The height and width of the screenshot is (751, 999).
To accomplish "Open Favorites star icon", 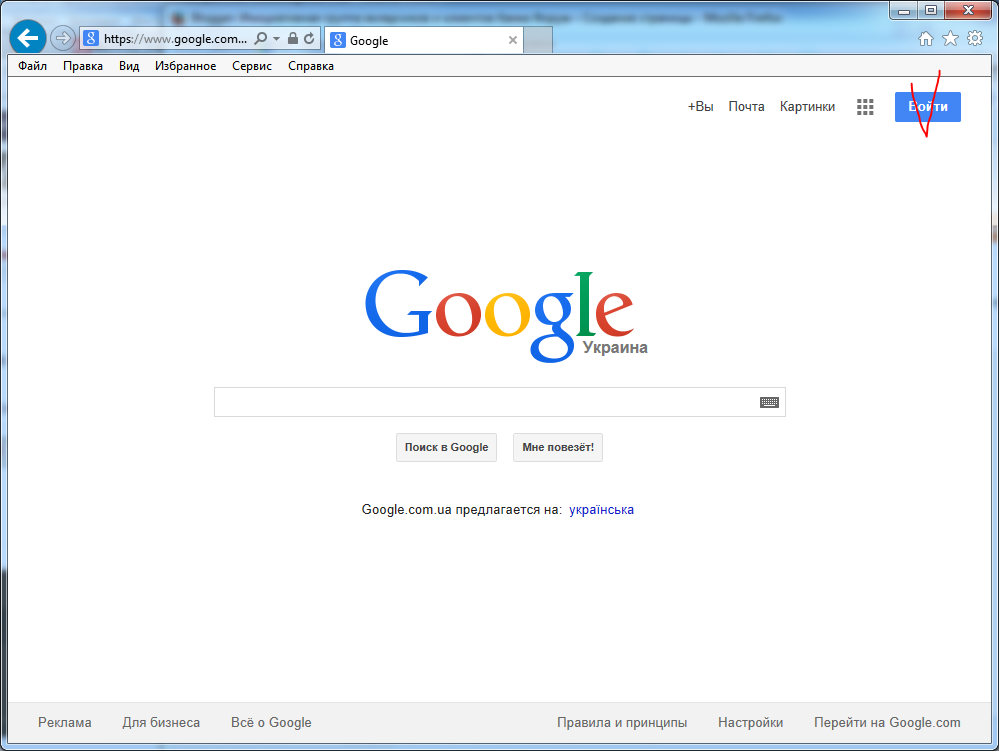I will click(950, 39).
